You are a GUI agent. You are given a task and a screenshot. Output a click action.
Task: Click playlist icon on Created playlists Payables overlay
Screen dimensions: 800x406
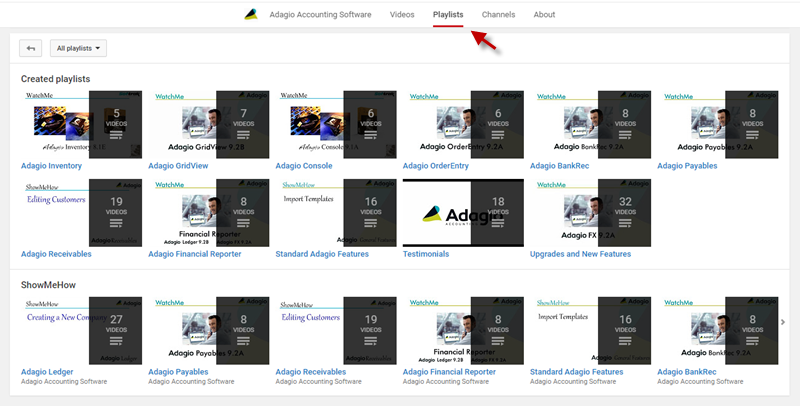753,136
